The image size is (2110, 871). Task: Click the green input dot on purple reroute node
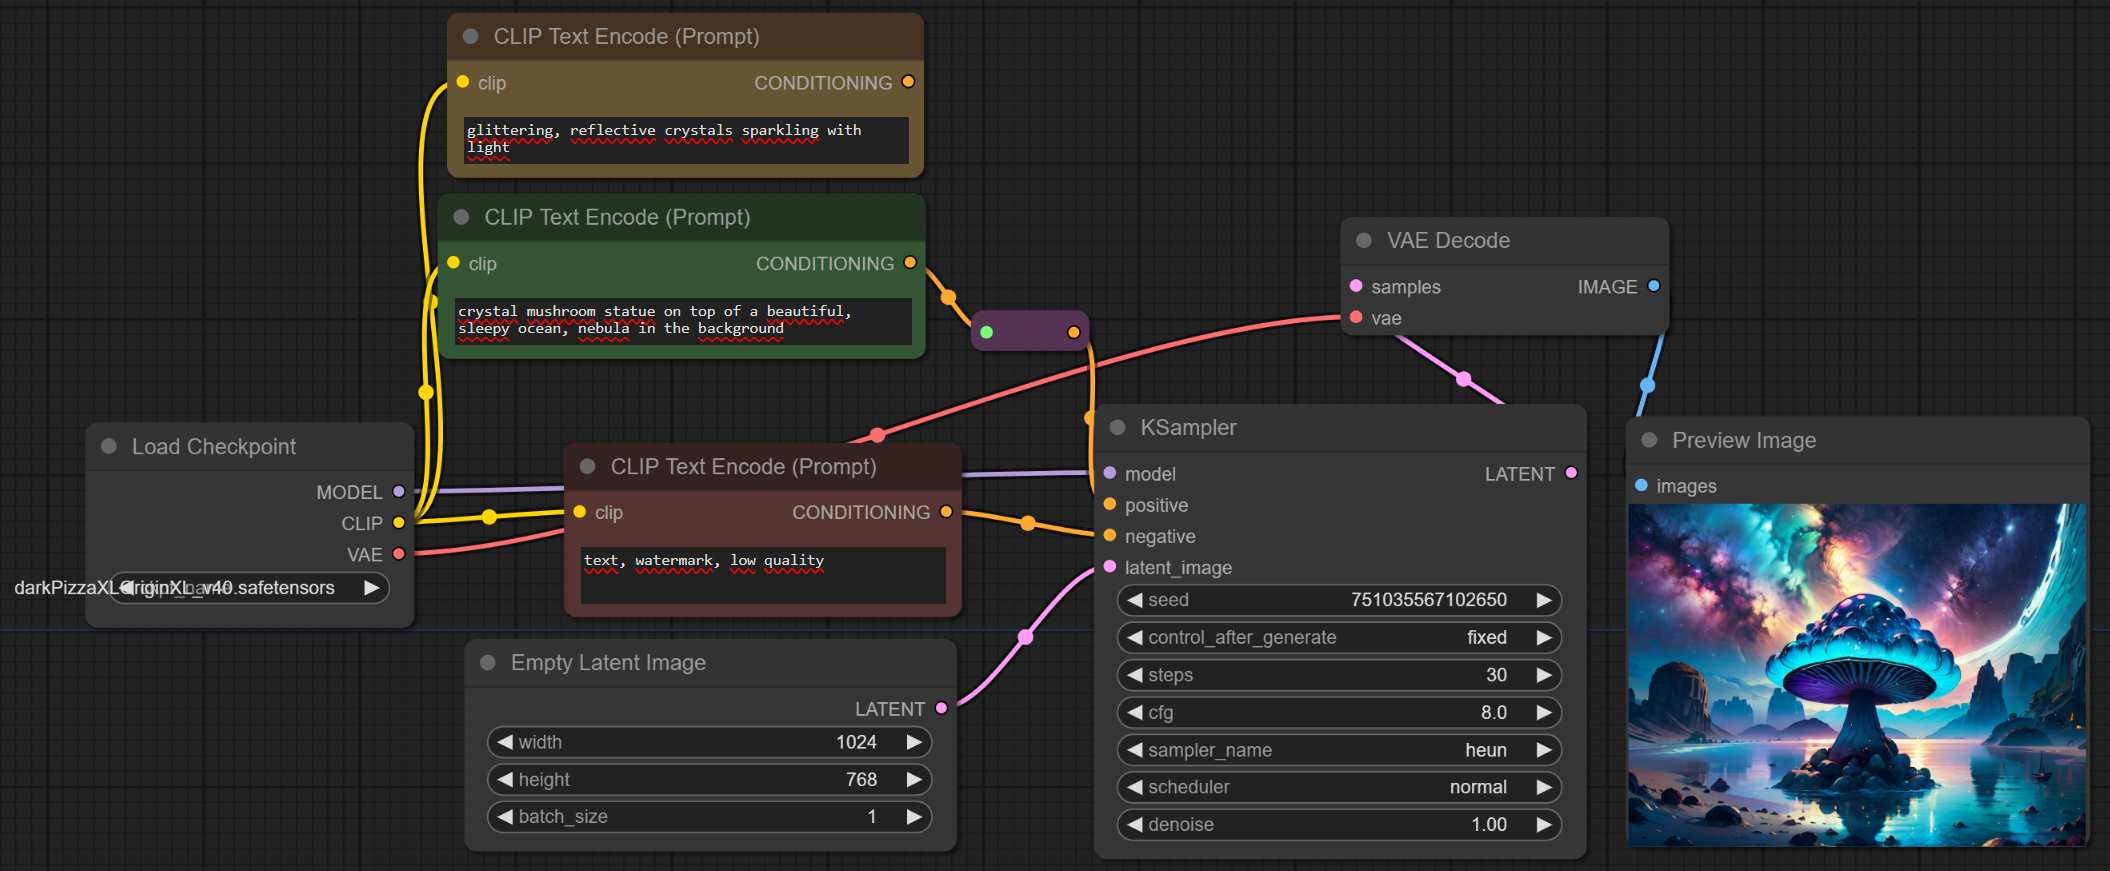pyautogui.click(x=987, y=332)
